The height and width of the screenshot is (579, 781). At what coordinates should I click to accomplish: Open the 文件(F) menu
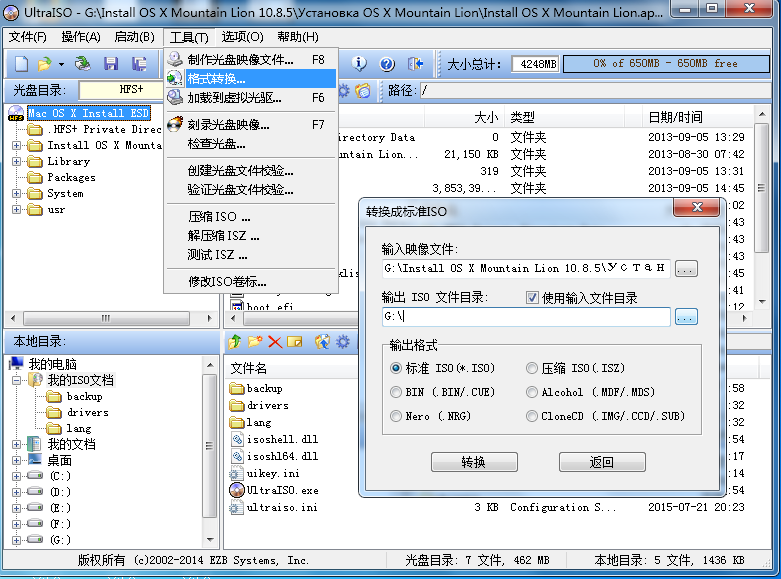(x=28, y=37)
